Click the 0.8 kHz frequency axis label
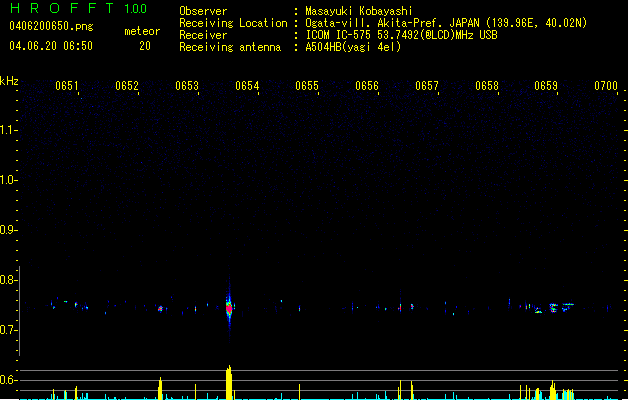The image size is (629, 400). (8, 280)
